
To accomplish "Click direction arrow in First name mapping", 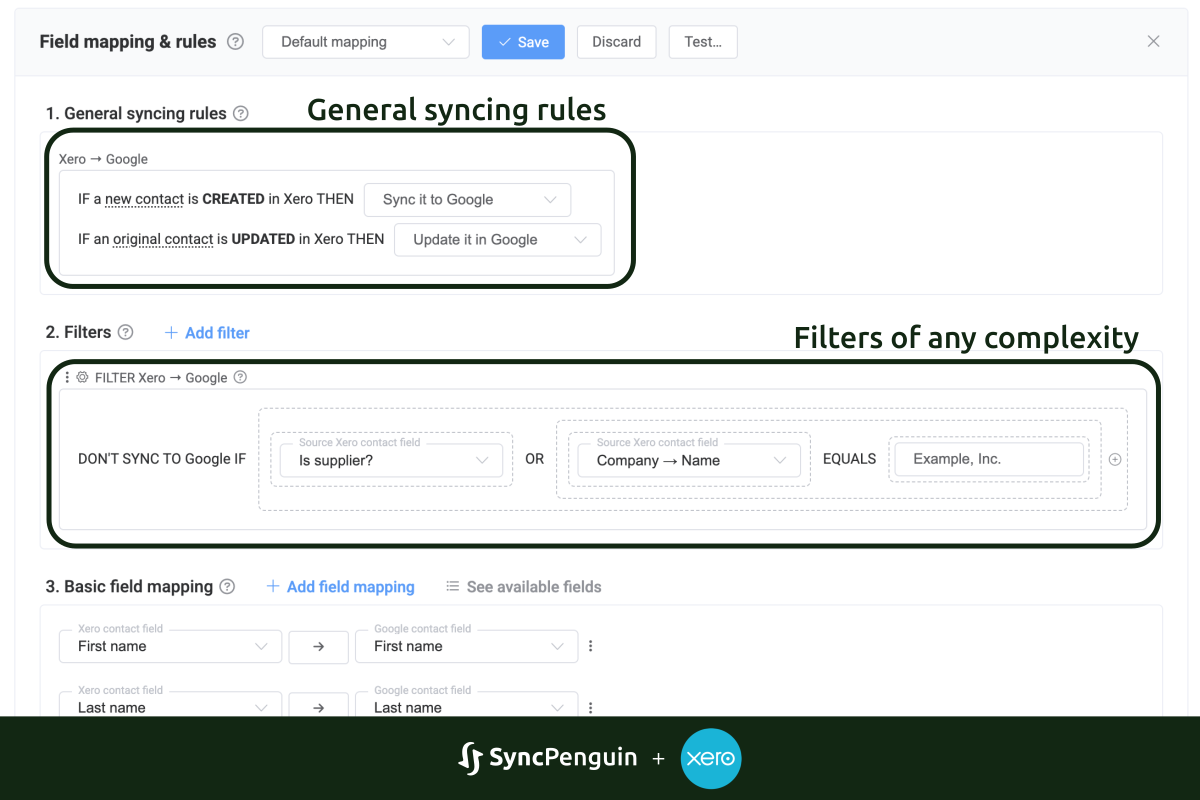I will coord(318,647).
